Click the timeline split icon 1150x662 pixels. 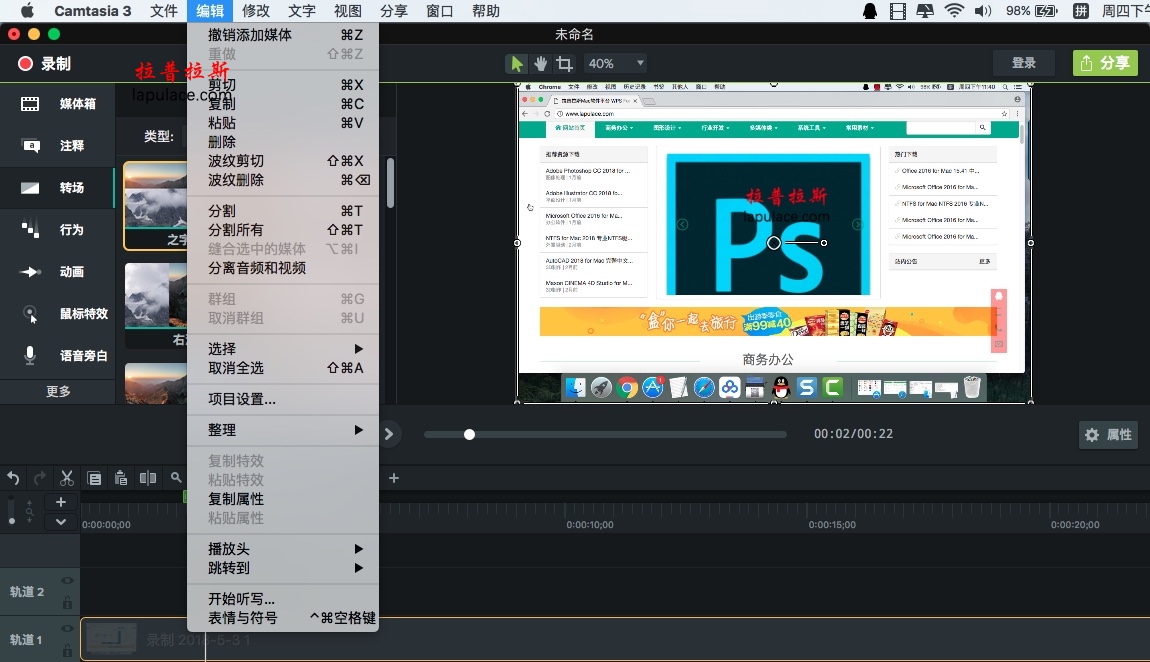click(x=147, y=479)
